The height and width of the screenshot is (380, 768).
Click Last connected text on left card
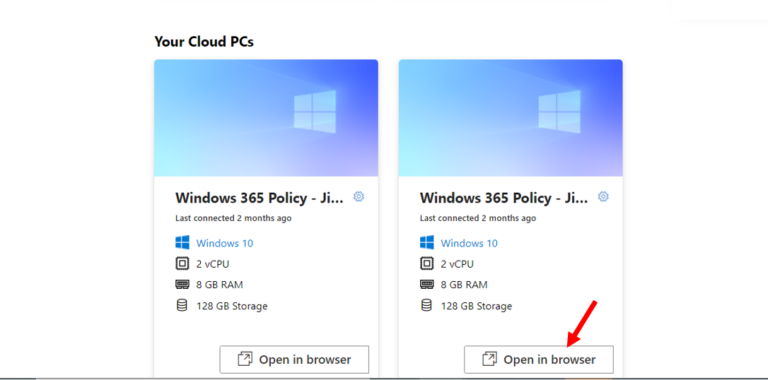(x=233, y=218)
